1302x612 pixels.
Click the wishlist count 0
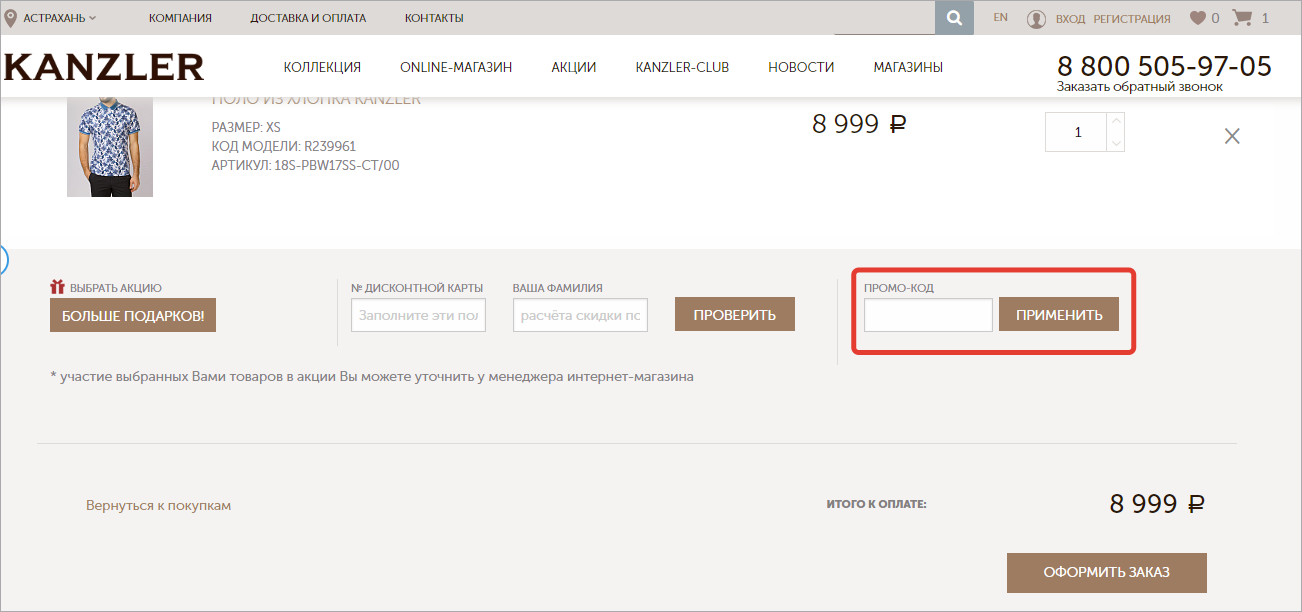click(x=1215, y=18)
